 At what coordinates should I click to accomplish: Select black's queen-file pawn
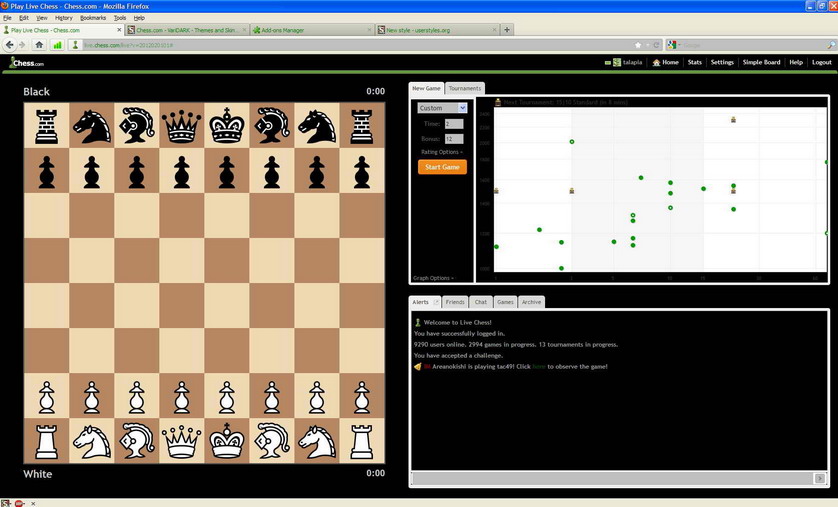[x=182, y=171]
